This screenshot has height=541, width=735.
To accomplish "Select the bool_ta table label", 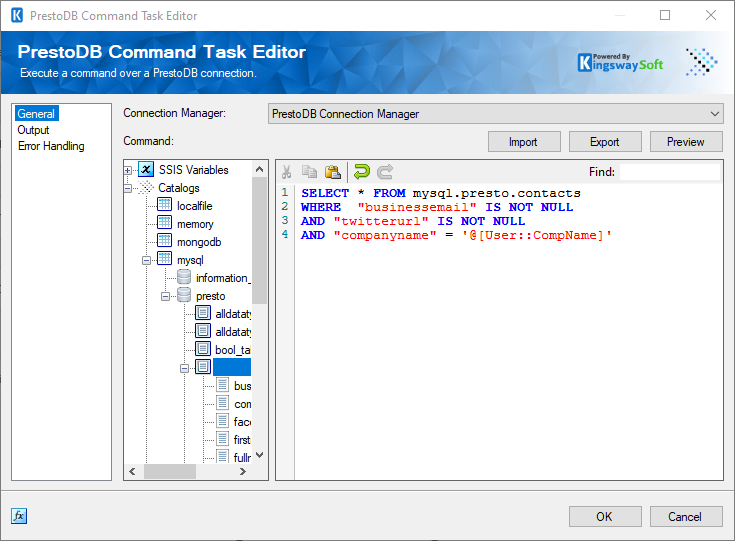I will point(232,350).
